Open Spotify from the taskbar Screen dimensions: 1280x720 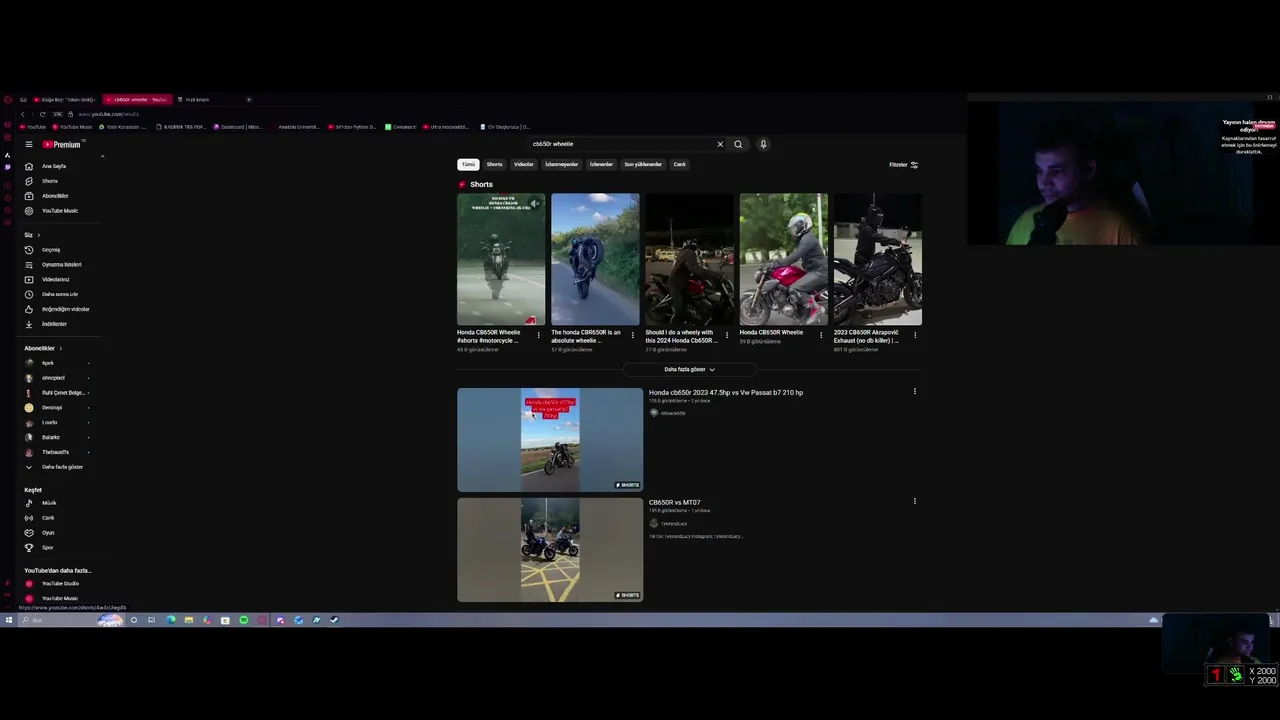(x=243, y=620)
